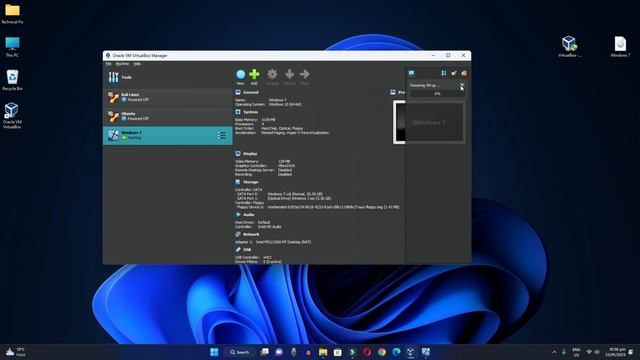Click the 0% power-up progress bar
640x360 pixels.
pyautogui.click(x=437, y=94)
